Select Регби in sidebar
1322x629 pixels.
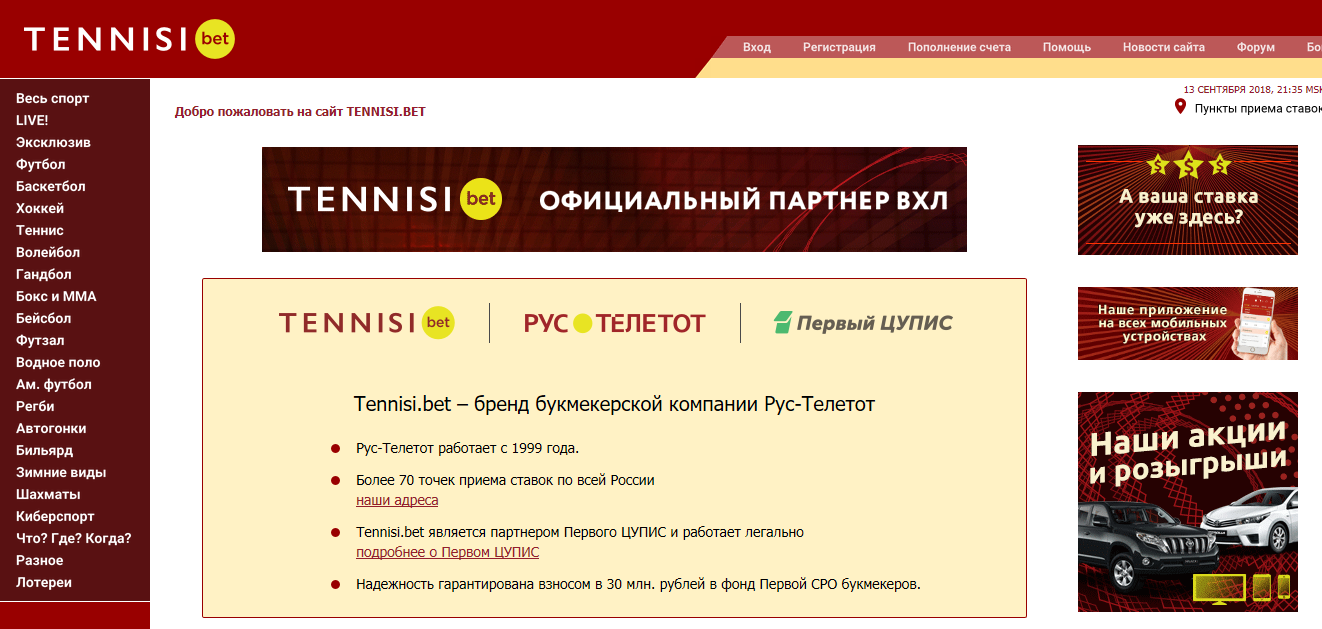35,406
